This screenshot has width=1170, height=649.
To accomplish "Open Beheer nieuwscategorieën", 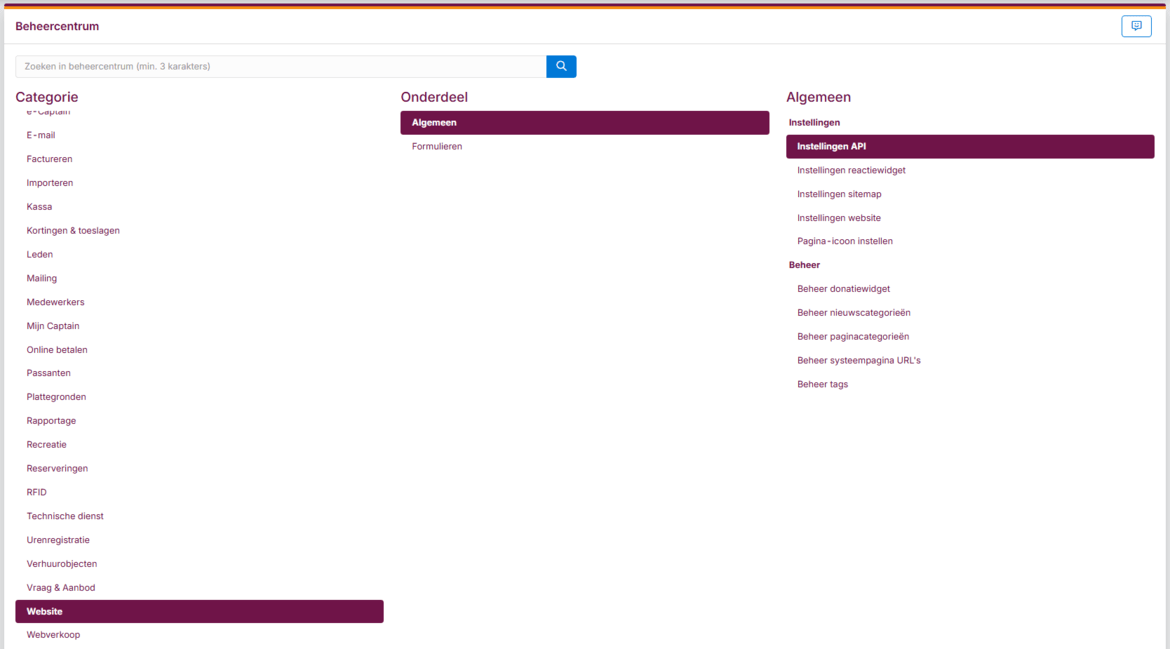I will tap(853, 313).
